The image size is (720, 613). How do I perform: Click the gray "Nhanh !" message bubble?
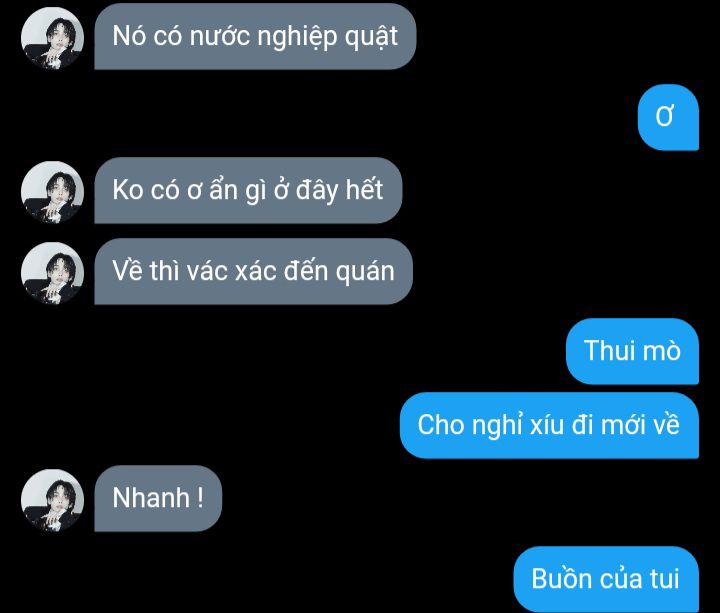click(158, 498)
